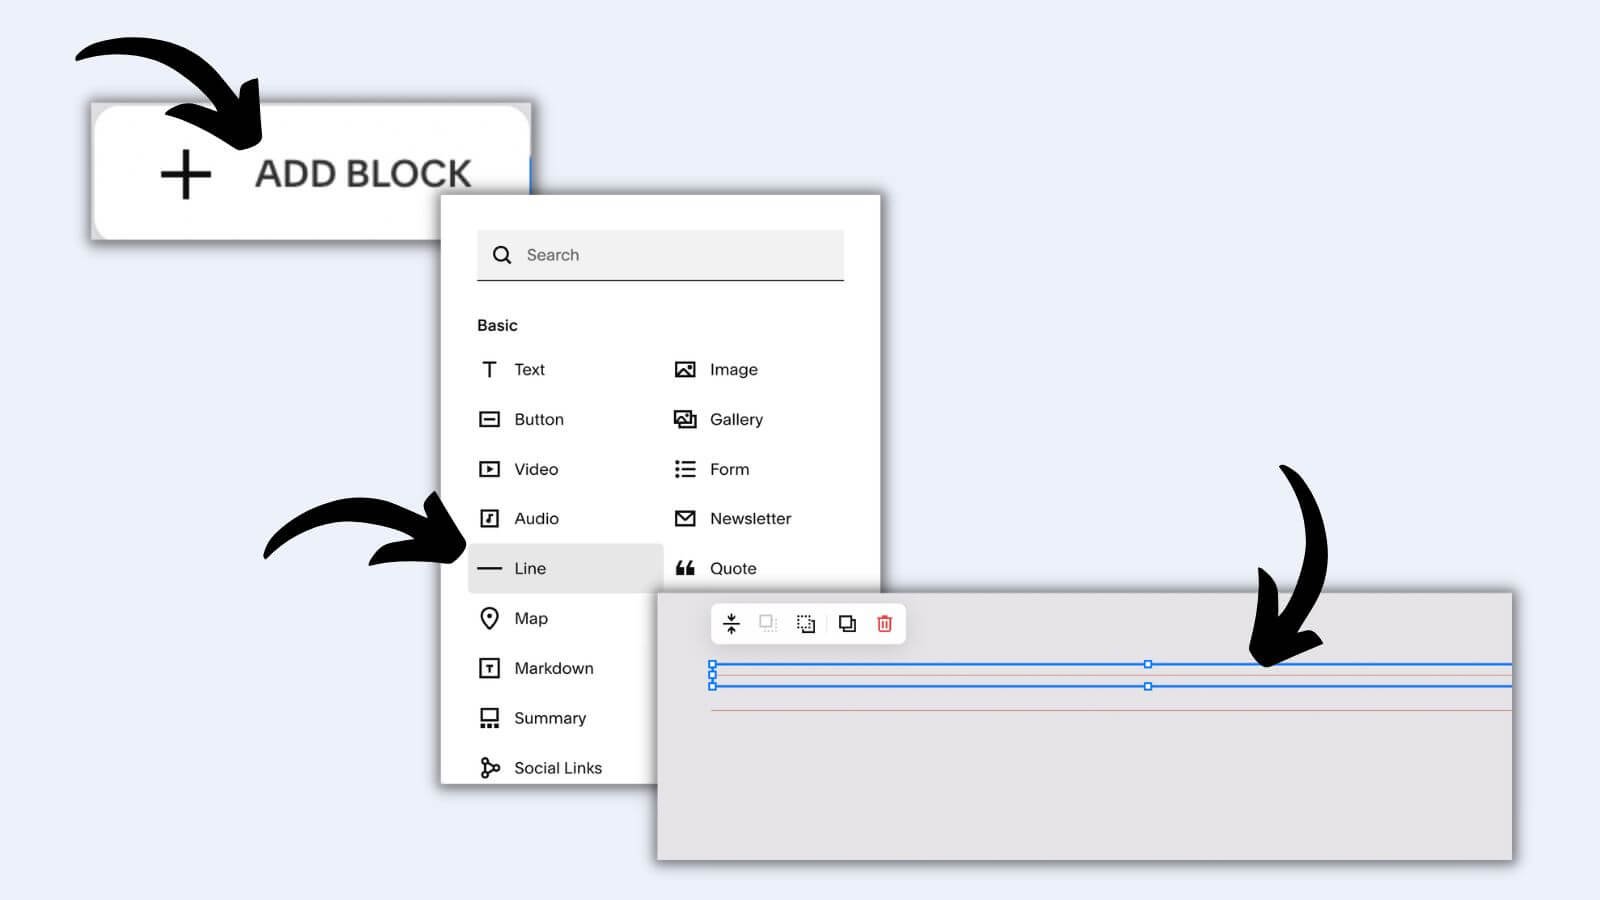Select the Audio block label
Viewport: 1600px width, 900px height.
tap(536, 518)
